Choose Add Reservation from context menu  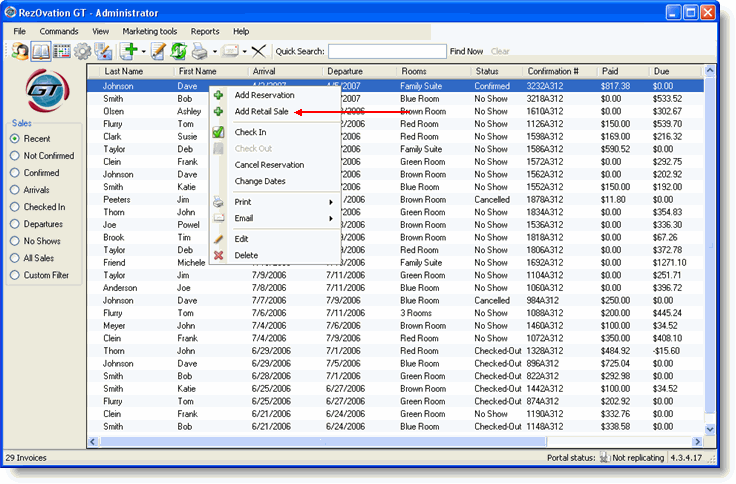pos(265,95)
